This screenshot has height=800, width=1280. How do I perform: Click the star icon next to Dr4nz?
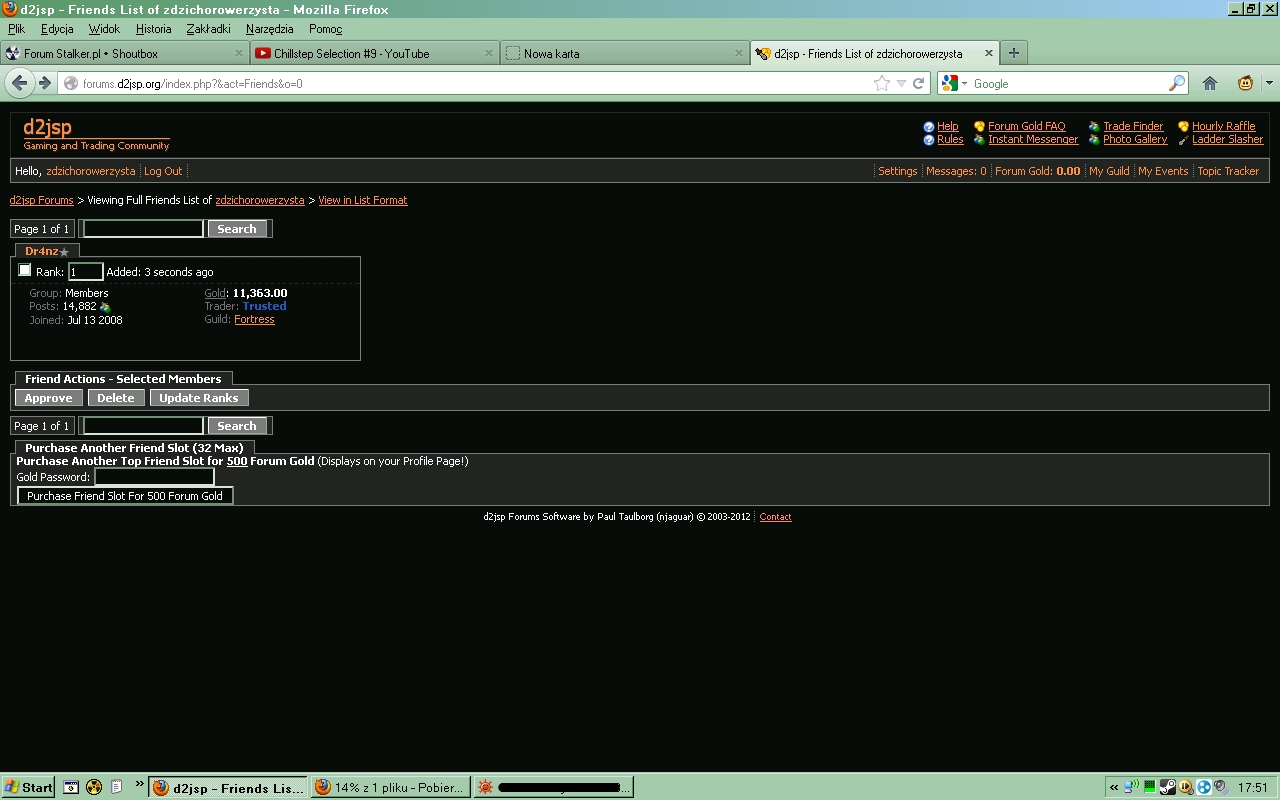point(64,252)
